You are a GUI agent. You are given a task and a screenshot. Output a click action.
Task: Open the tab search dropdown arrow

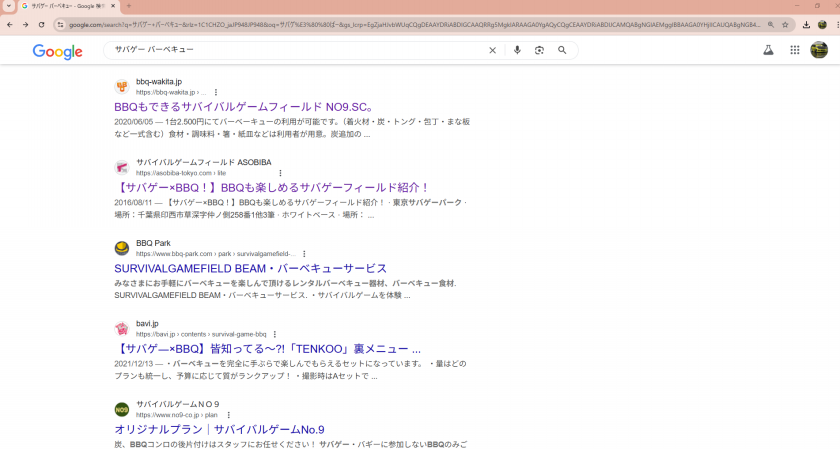[x=9, y=6]
